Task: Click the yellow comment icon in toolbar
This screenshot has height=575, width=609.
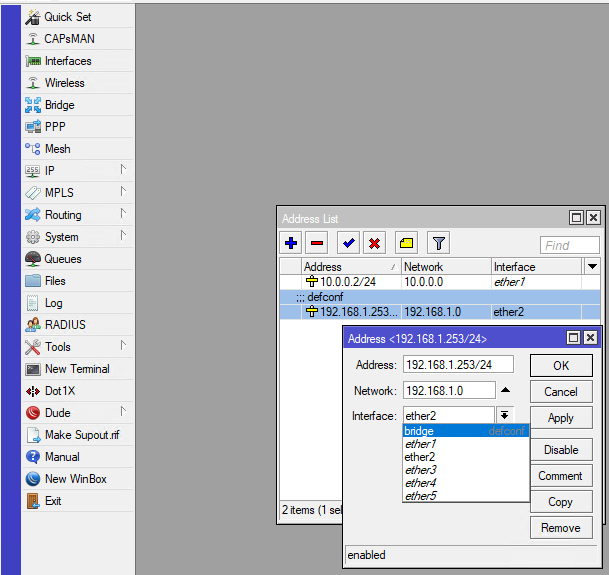Action: 406,243
